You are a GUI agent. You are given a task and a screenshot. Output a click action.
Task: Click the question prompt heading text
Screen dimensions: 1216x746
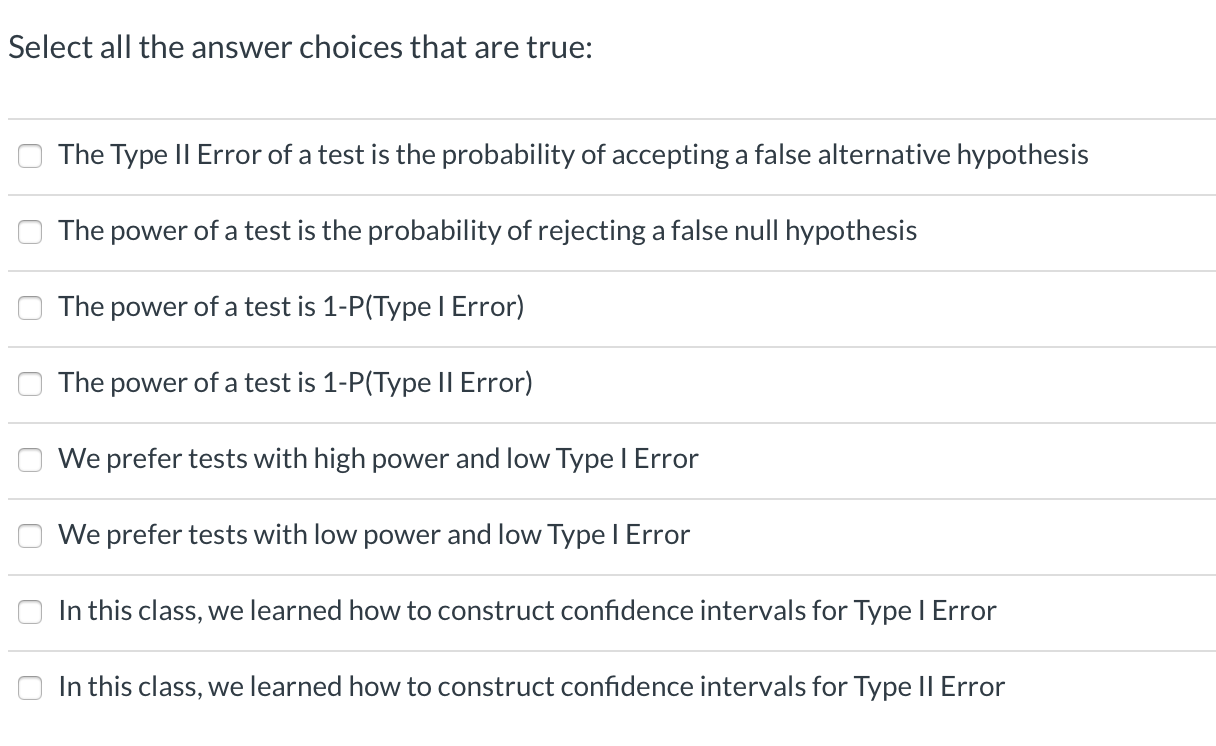point(300,47)
